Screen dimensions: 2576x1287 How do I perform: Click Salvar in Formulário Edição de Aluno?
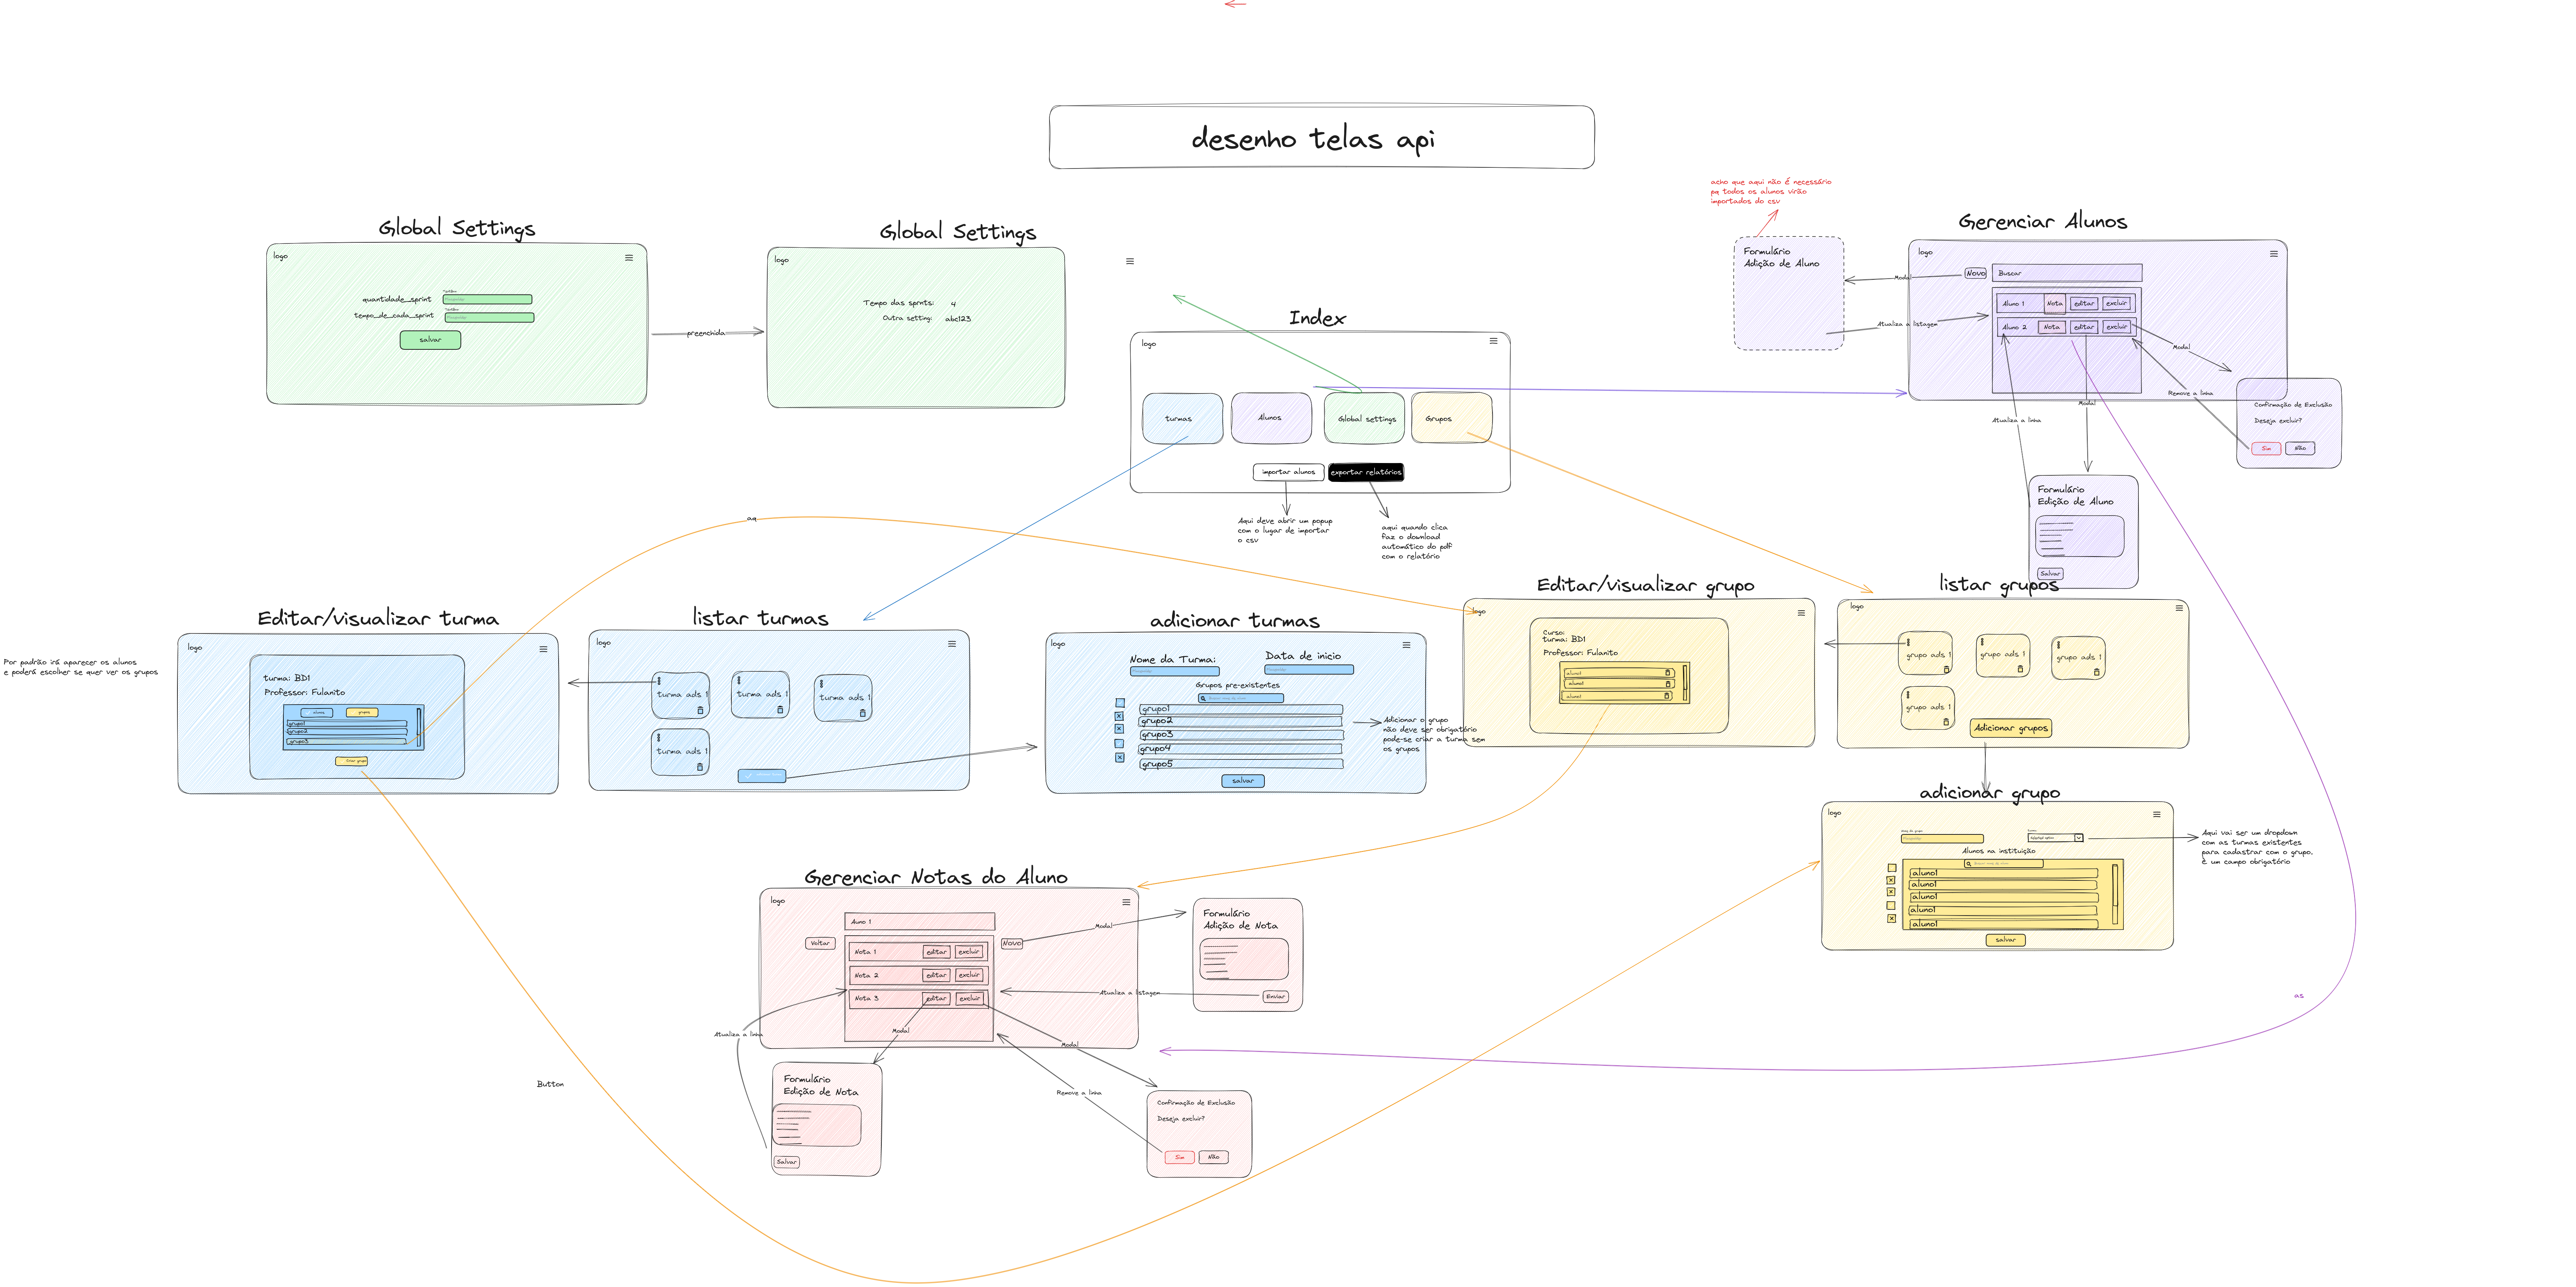(x=2050, y=574)
